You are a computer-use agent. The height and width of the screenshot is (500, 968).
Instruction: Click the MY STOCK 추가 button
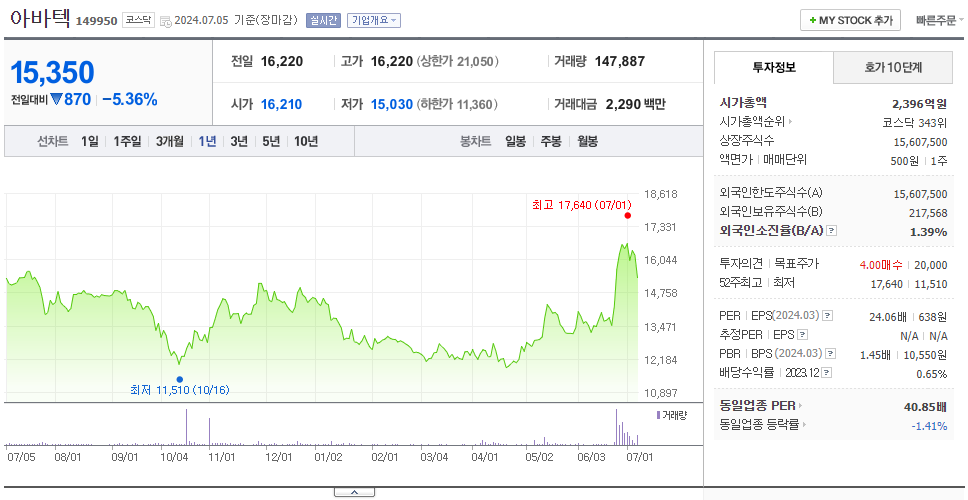click(x=851, y=20)
